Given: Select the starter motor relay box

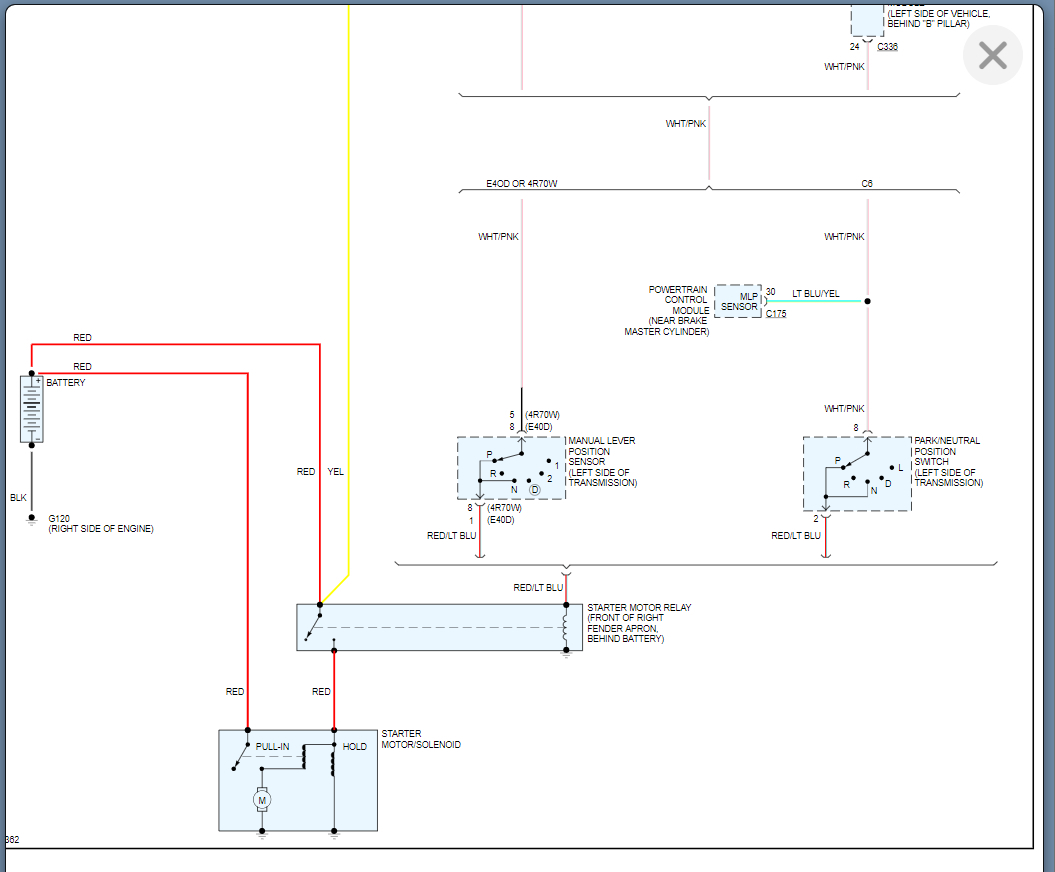Looking at the screenshot, I should point(439,627).
